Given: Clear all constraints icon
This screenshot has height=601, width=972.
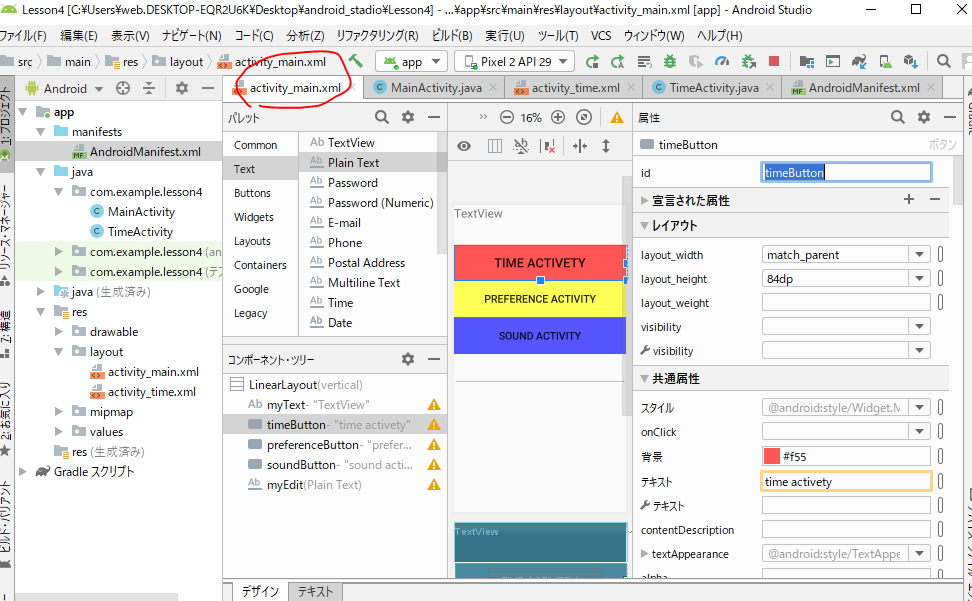Looking at the screenshot, I should pyautogui.click(x=548, y=146).
